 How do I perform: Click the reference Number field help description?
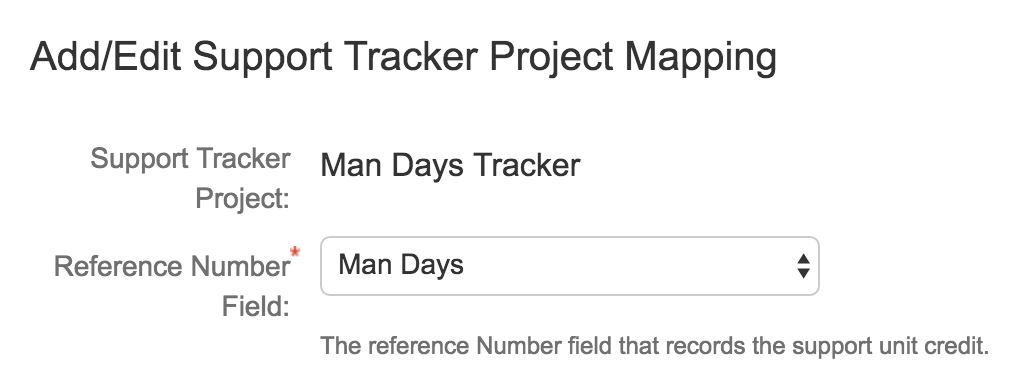[x=654, y=346]
